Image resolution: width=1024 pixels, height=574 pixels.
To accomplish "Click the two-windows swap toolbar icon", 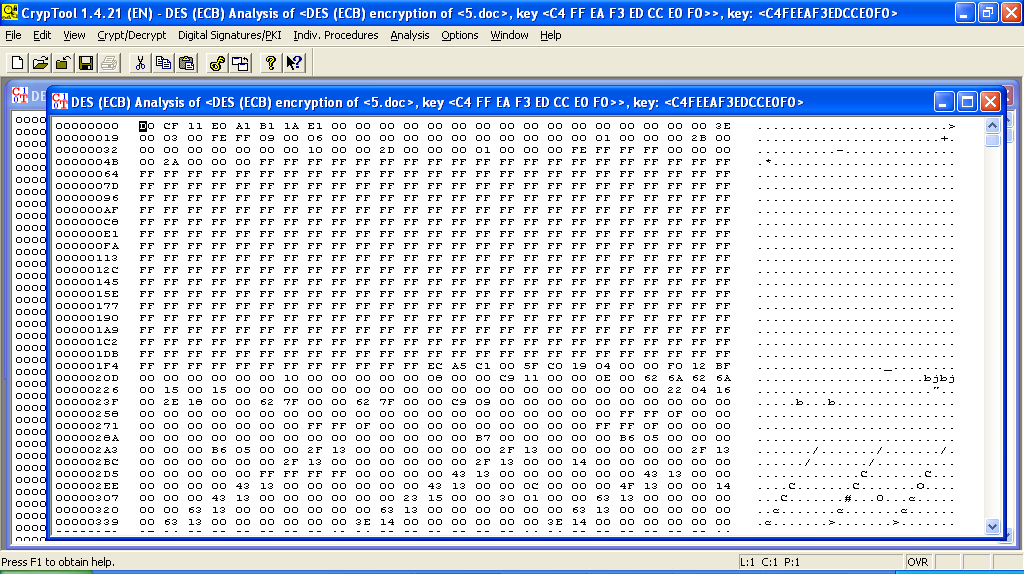I will pos(240,63).
